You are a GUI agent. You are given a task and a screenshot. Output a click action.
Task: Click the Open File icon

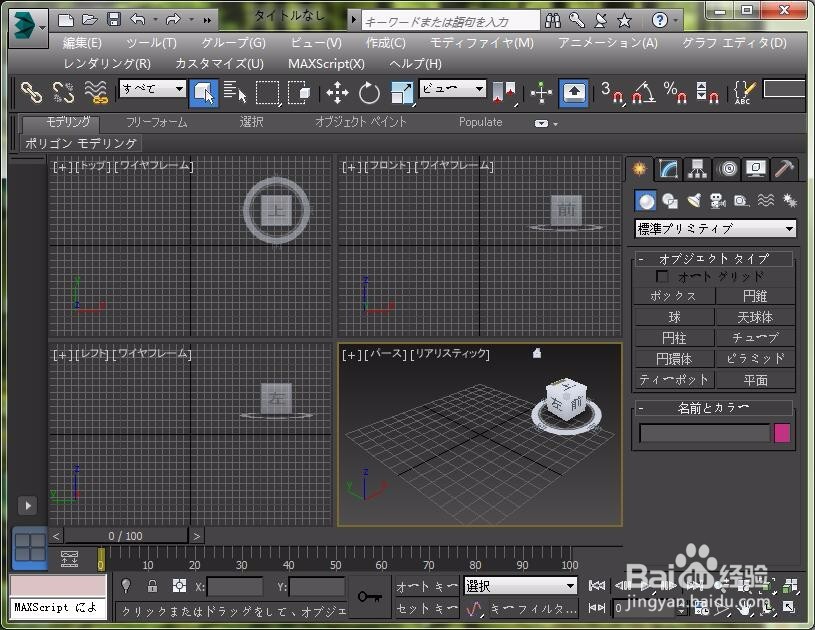[x=89, y=20]
